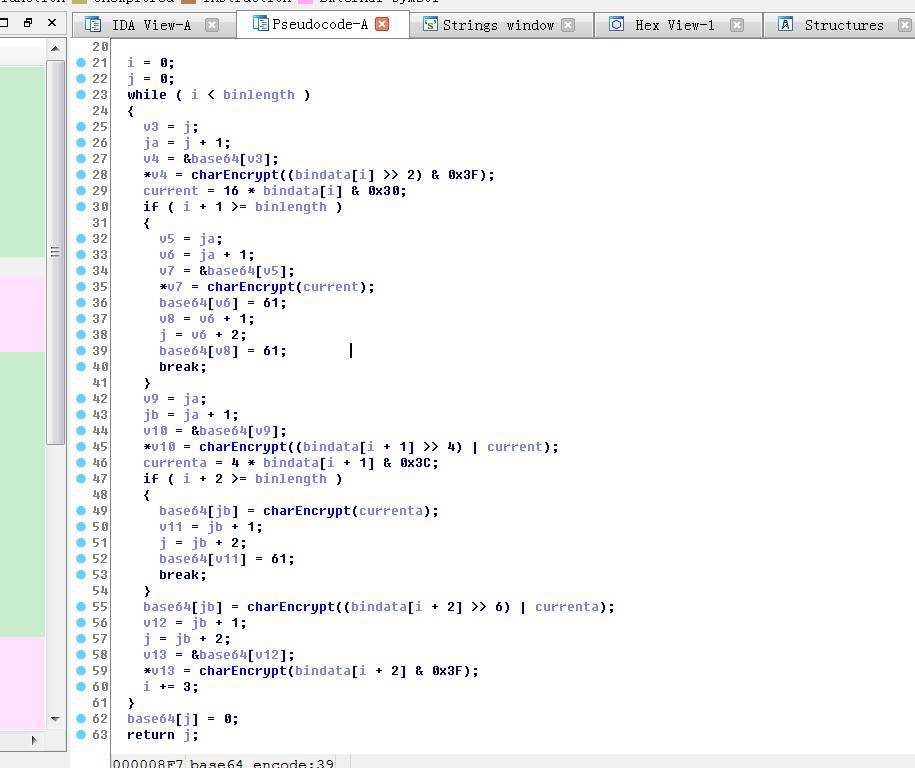
Task: Click 'i += 3;' on line 60
Action: point(170,687)
